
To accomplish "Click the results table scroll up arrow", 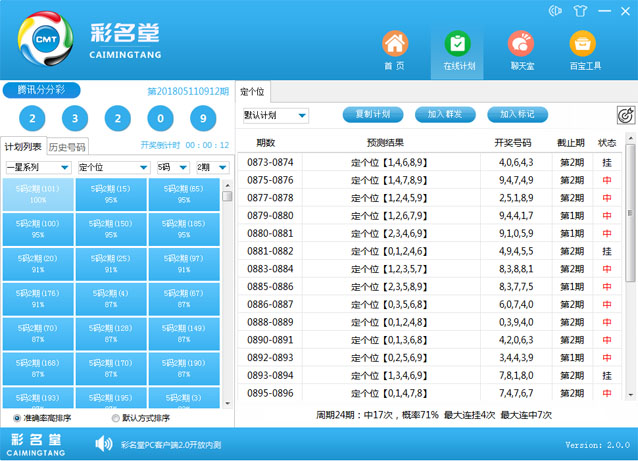I will [630, 138].
